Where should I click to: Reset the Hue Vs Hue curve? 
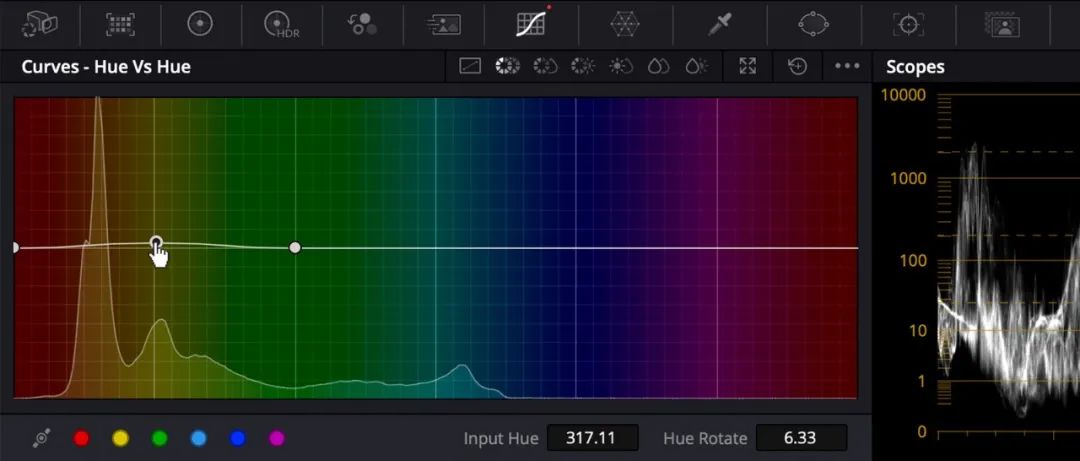tap(797, 66)
